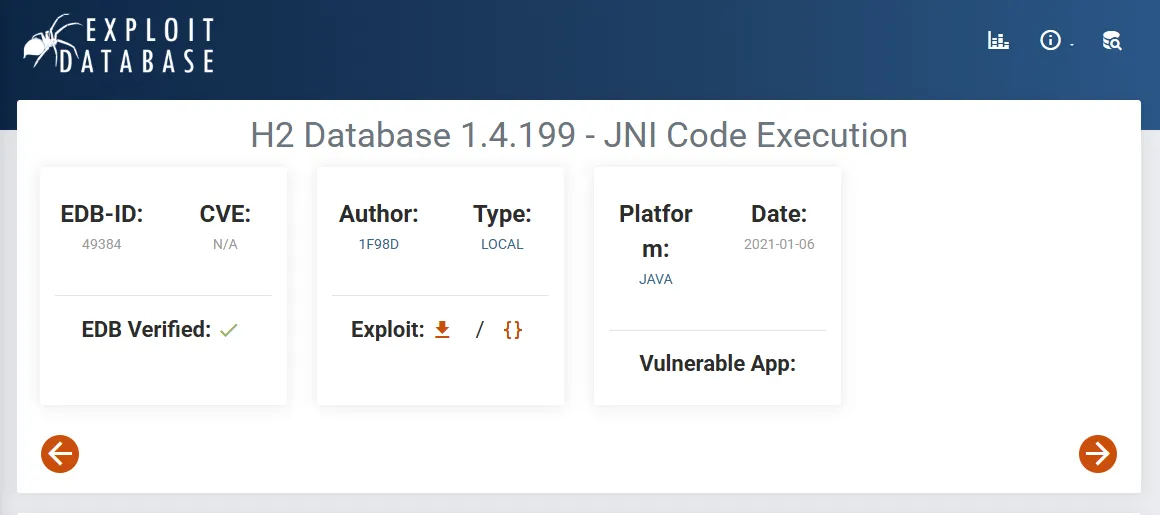The width and height of the screenshot is (1160, 515).
Task: Click the Author label
Action: [379, 215]
